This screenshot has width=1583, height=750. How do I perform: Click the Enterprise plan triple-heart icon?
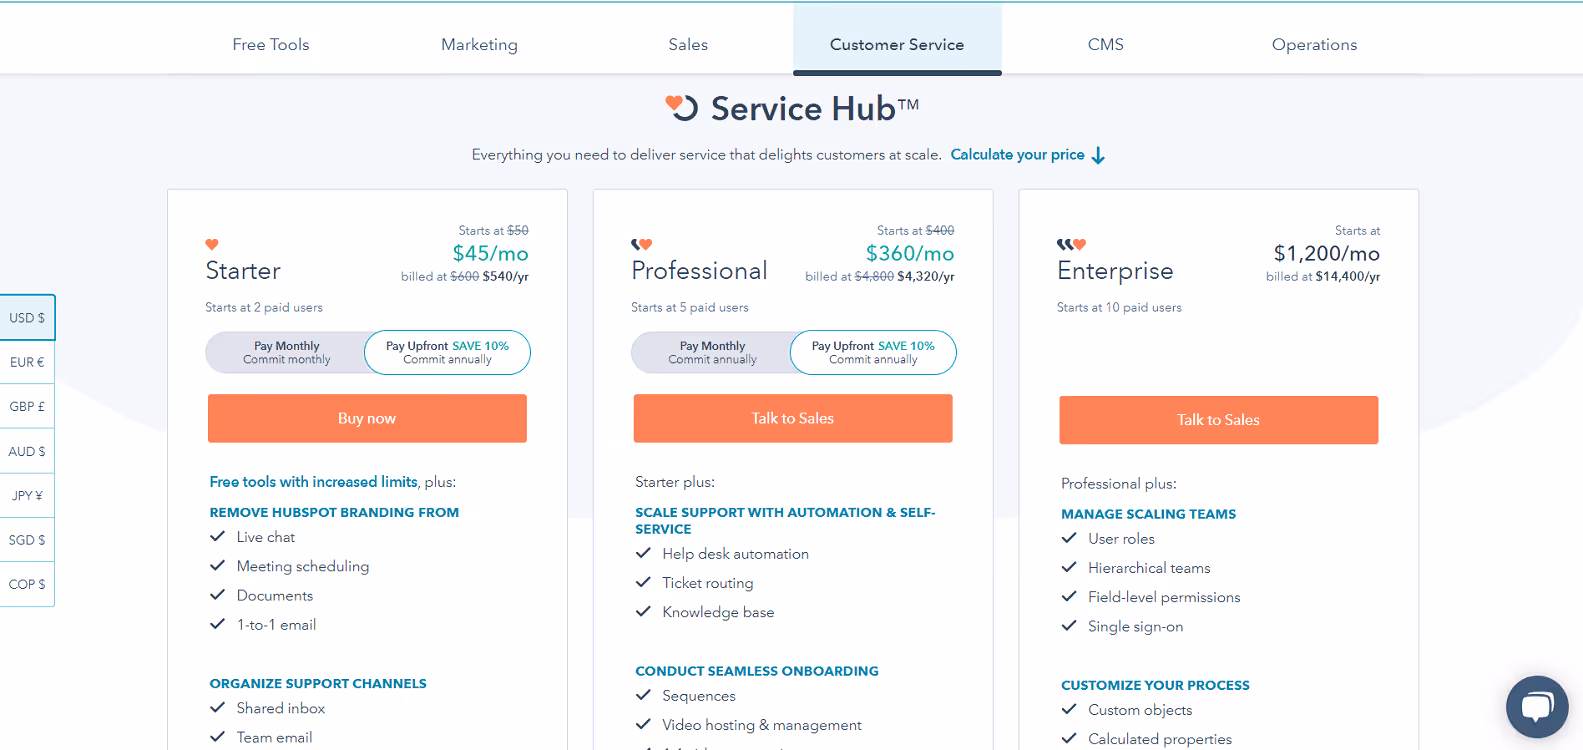[x=1071, y=244]
